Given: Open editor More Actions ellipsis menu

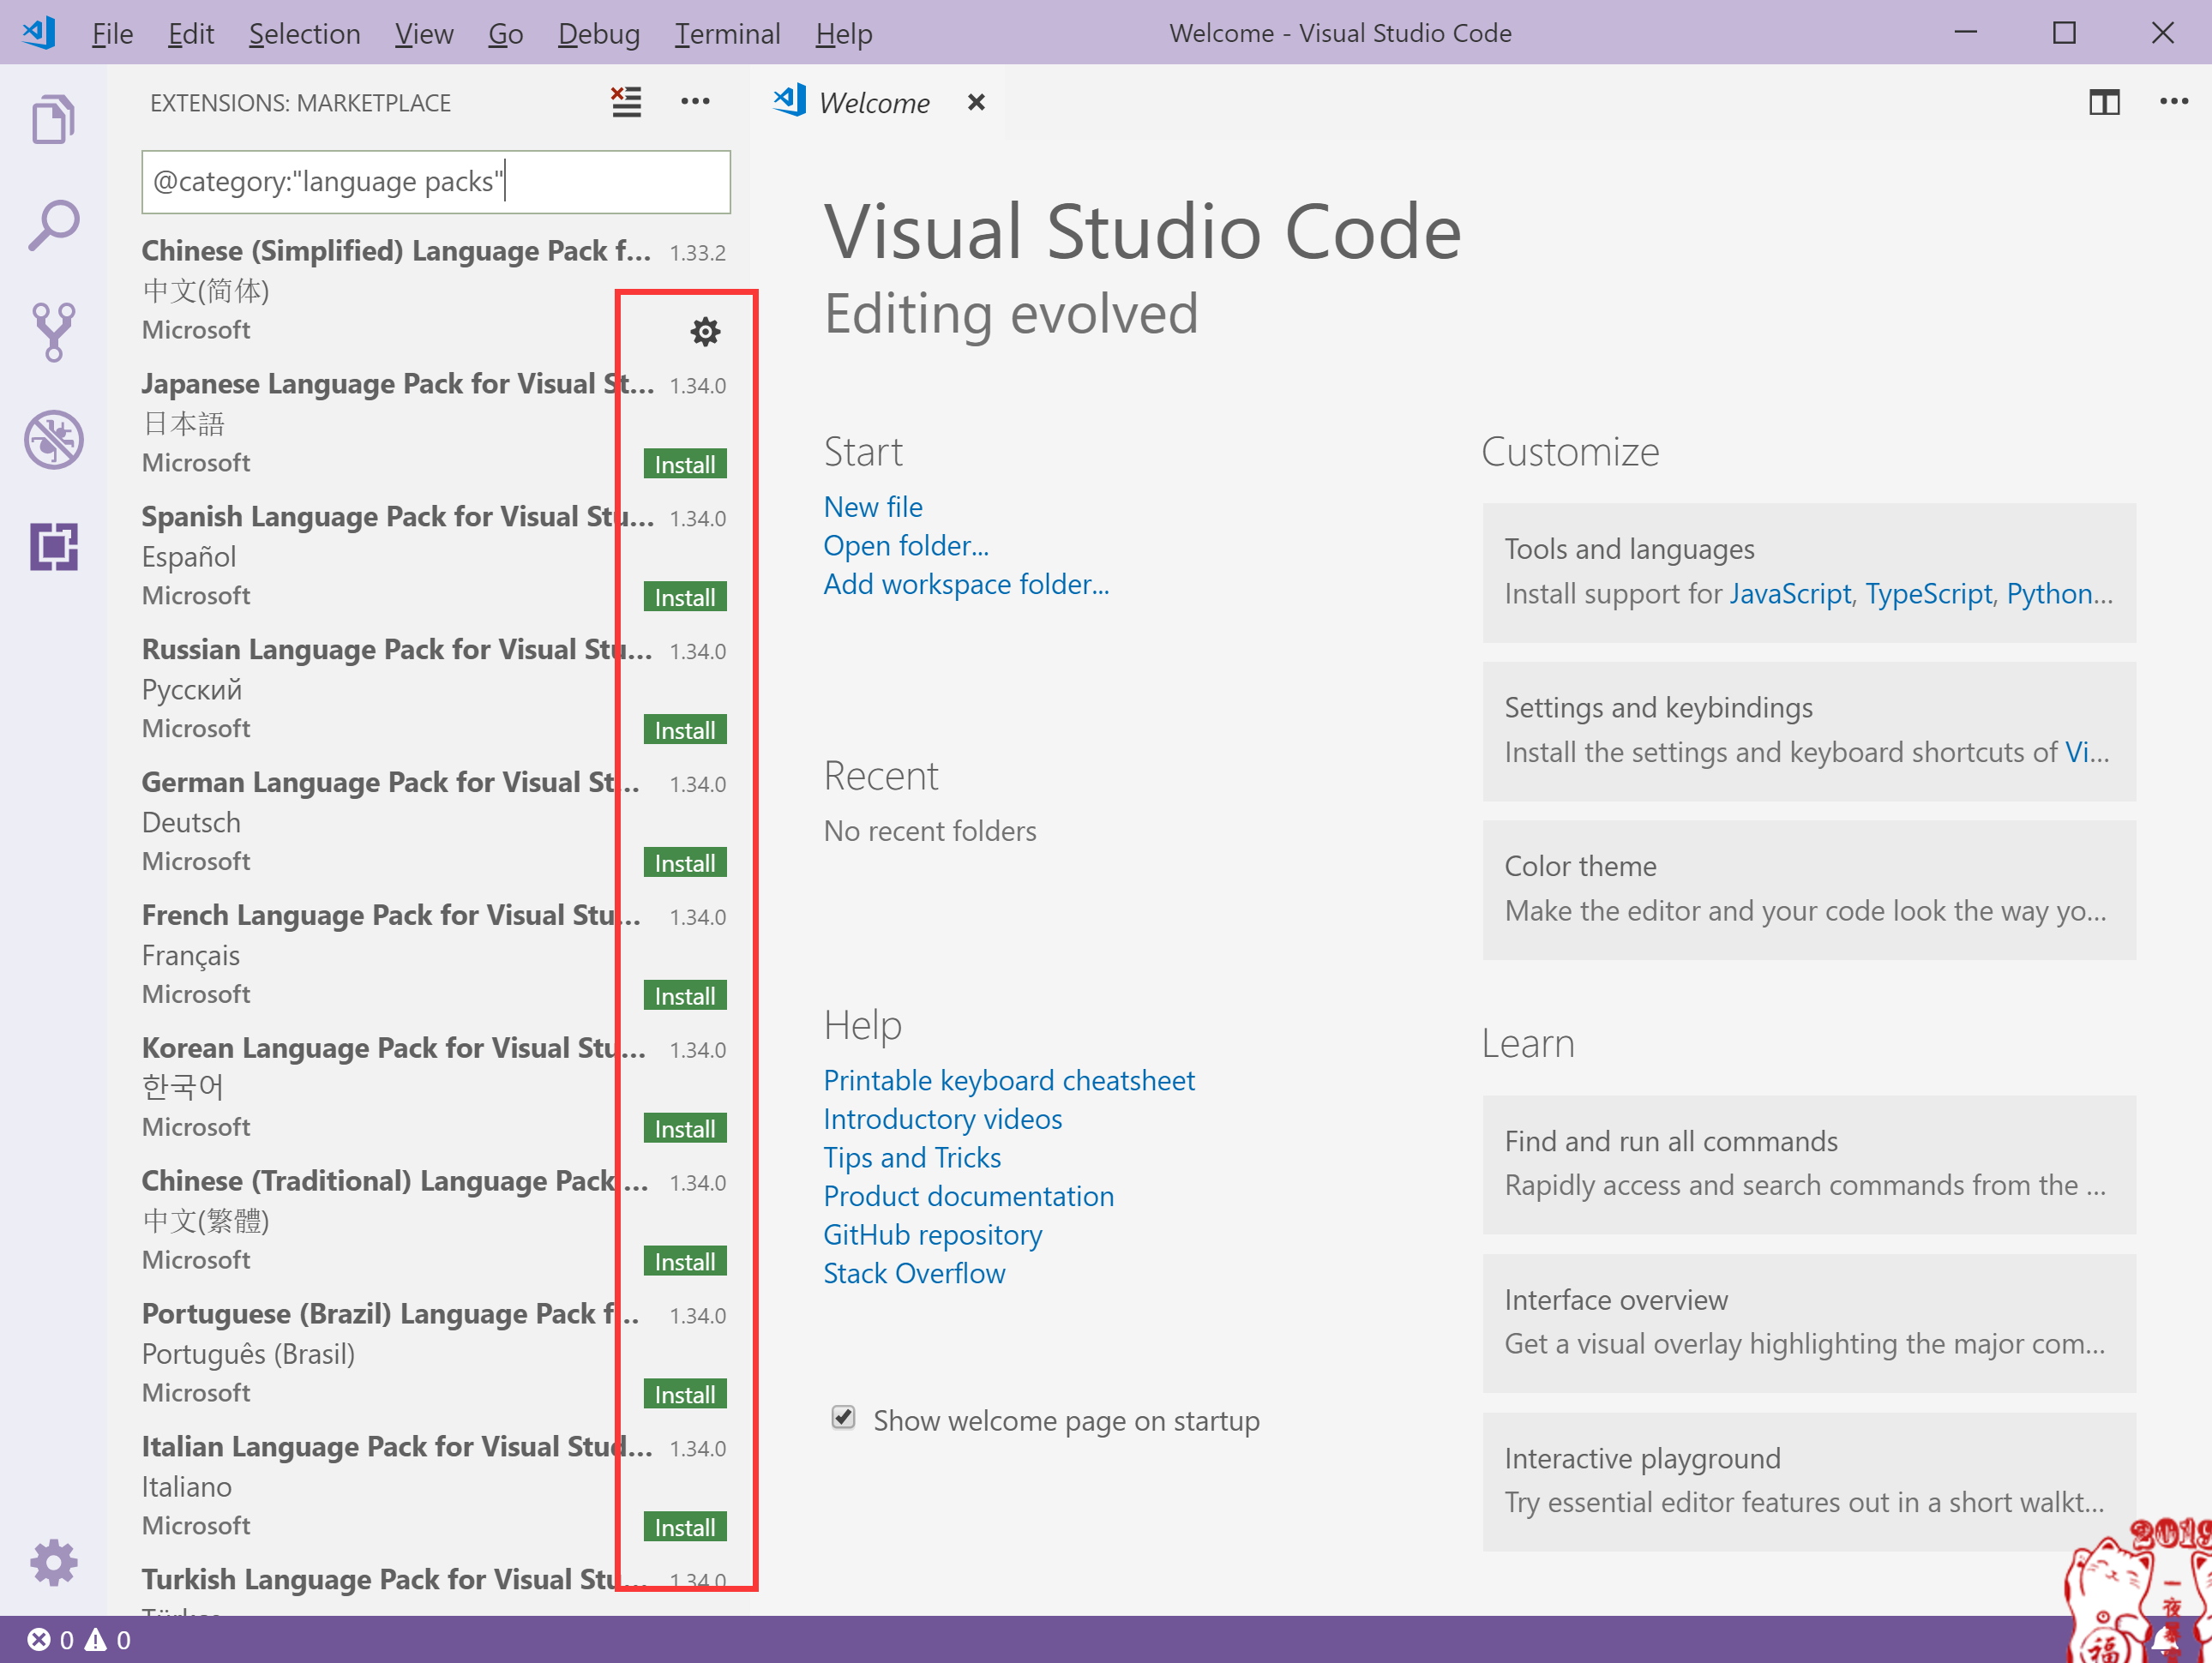Looking at the screenshot, I should click(2173, 102).
